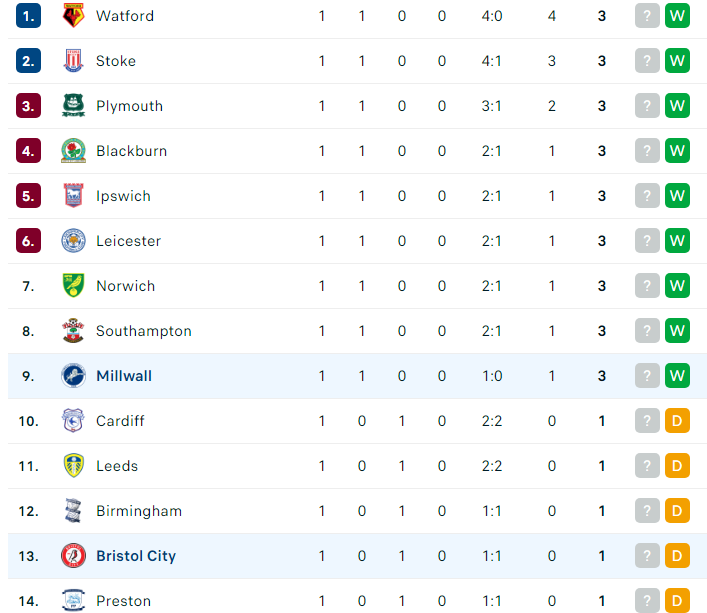Select the Southampton club crest
The image size is (707, 613).
tap(73, 331)
